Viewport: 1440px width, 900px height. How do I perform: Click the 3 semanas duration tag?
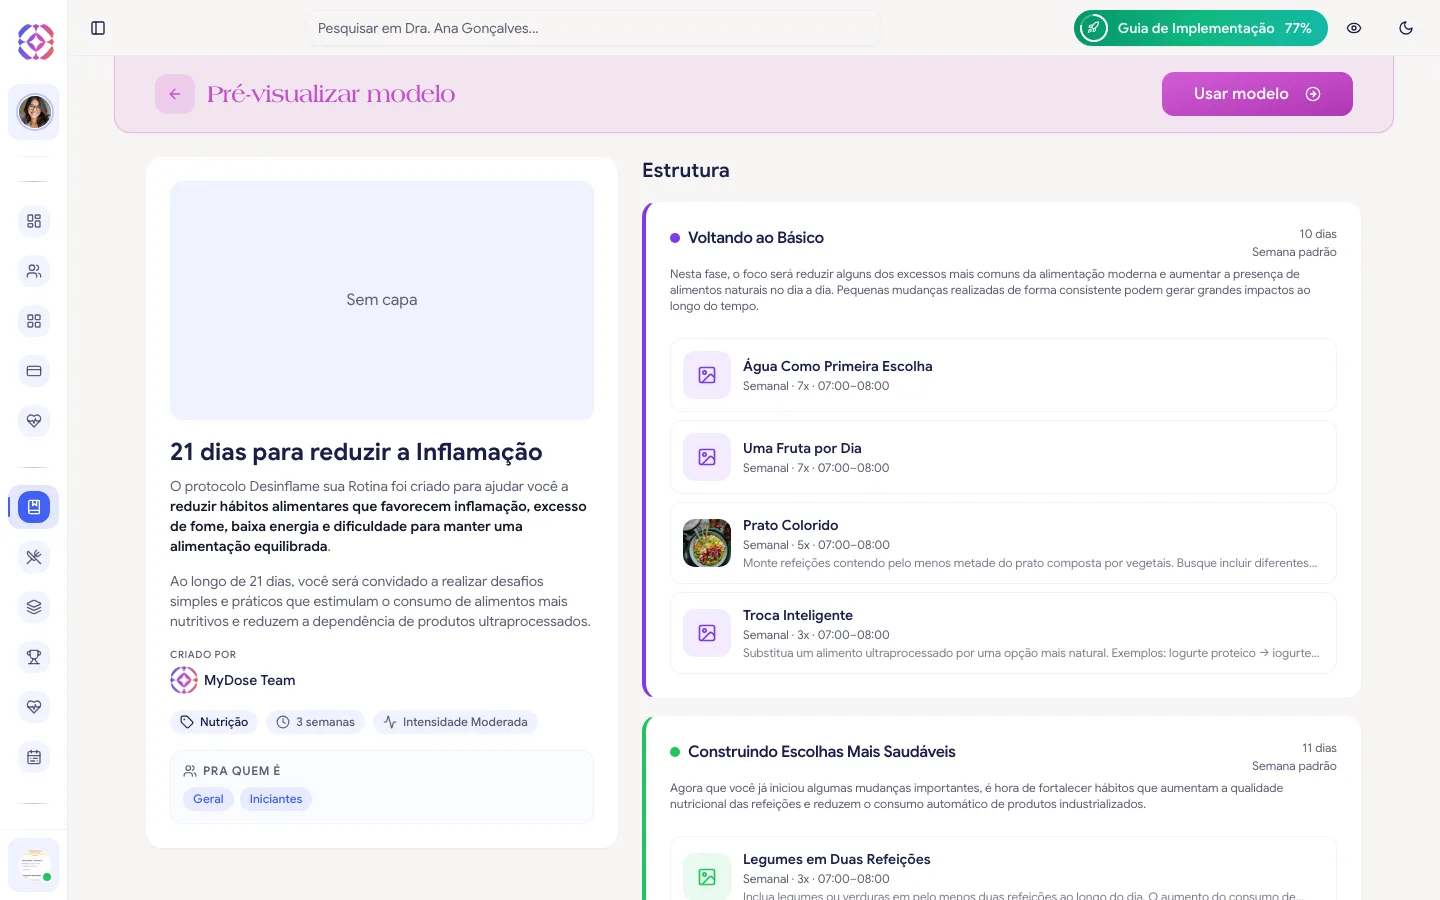tap(316, 722)
